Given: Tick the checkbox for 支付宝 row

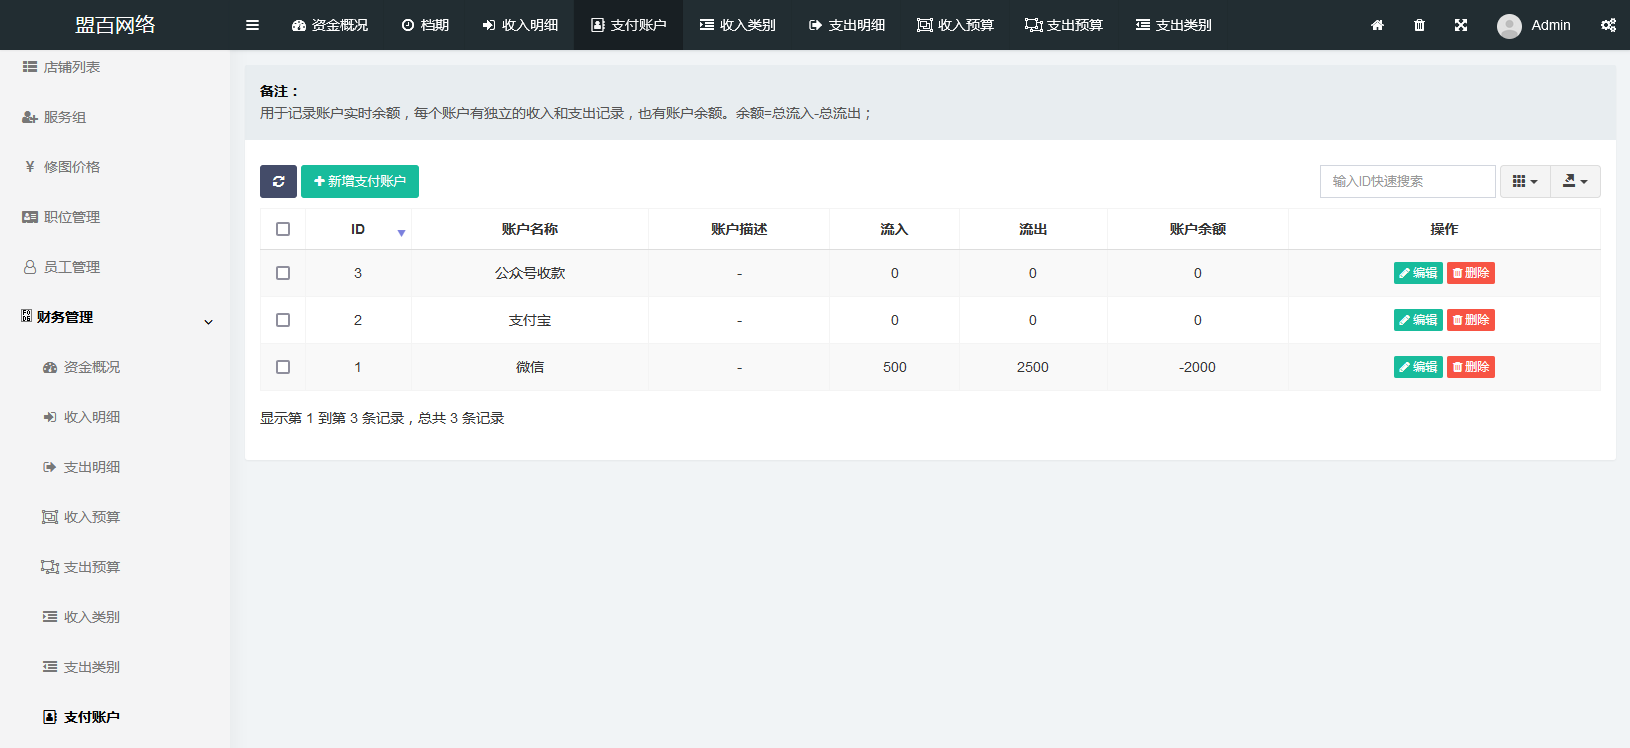Looking at the screenshot, I should (x=283, y=320).
